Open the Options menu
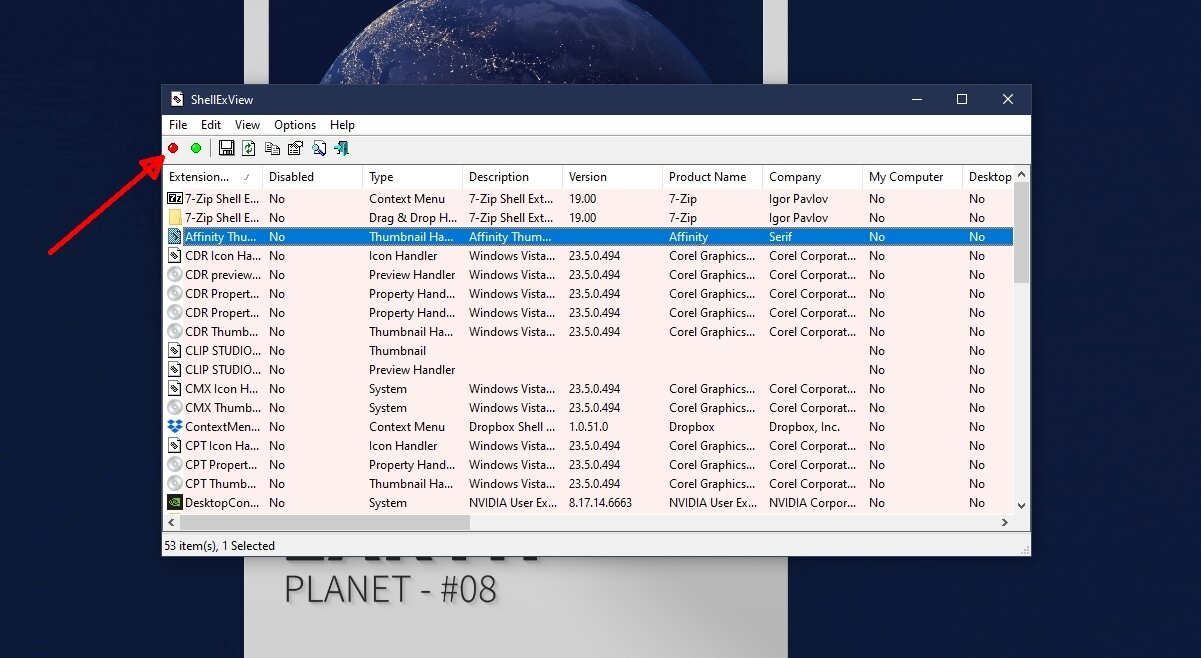The height and width of the screenshot is (658, 1201). [295, 125]
